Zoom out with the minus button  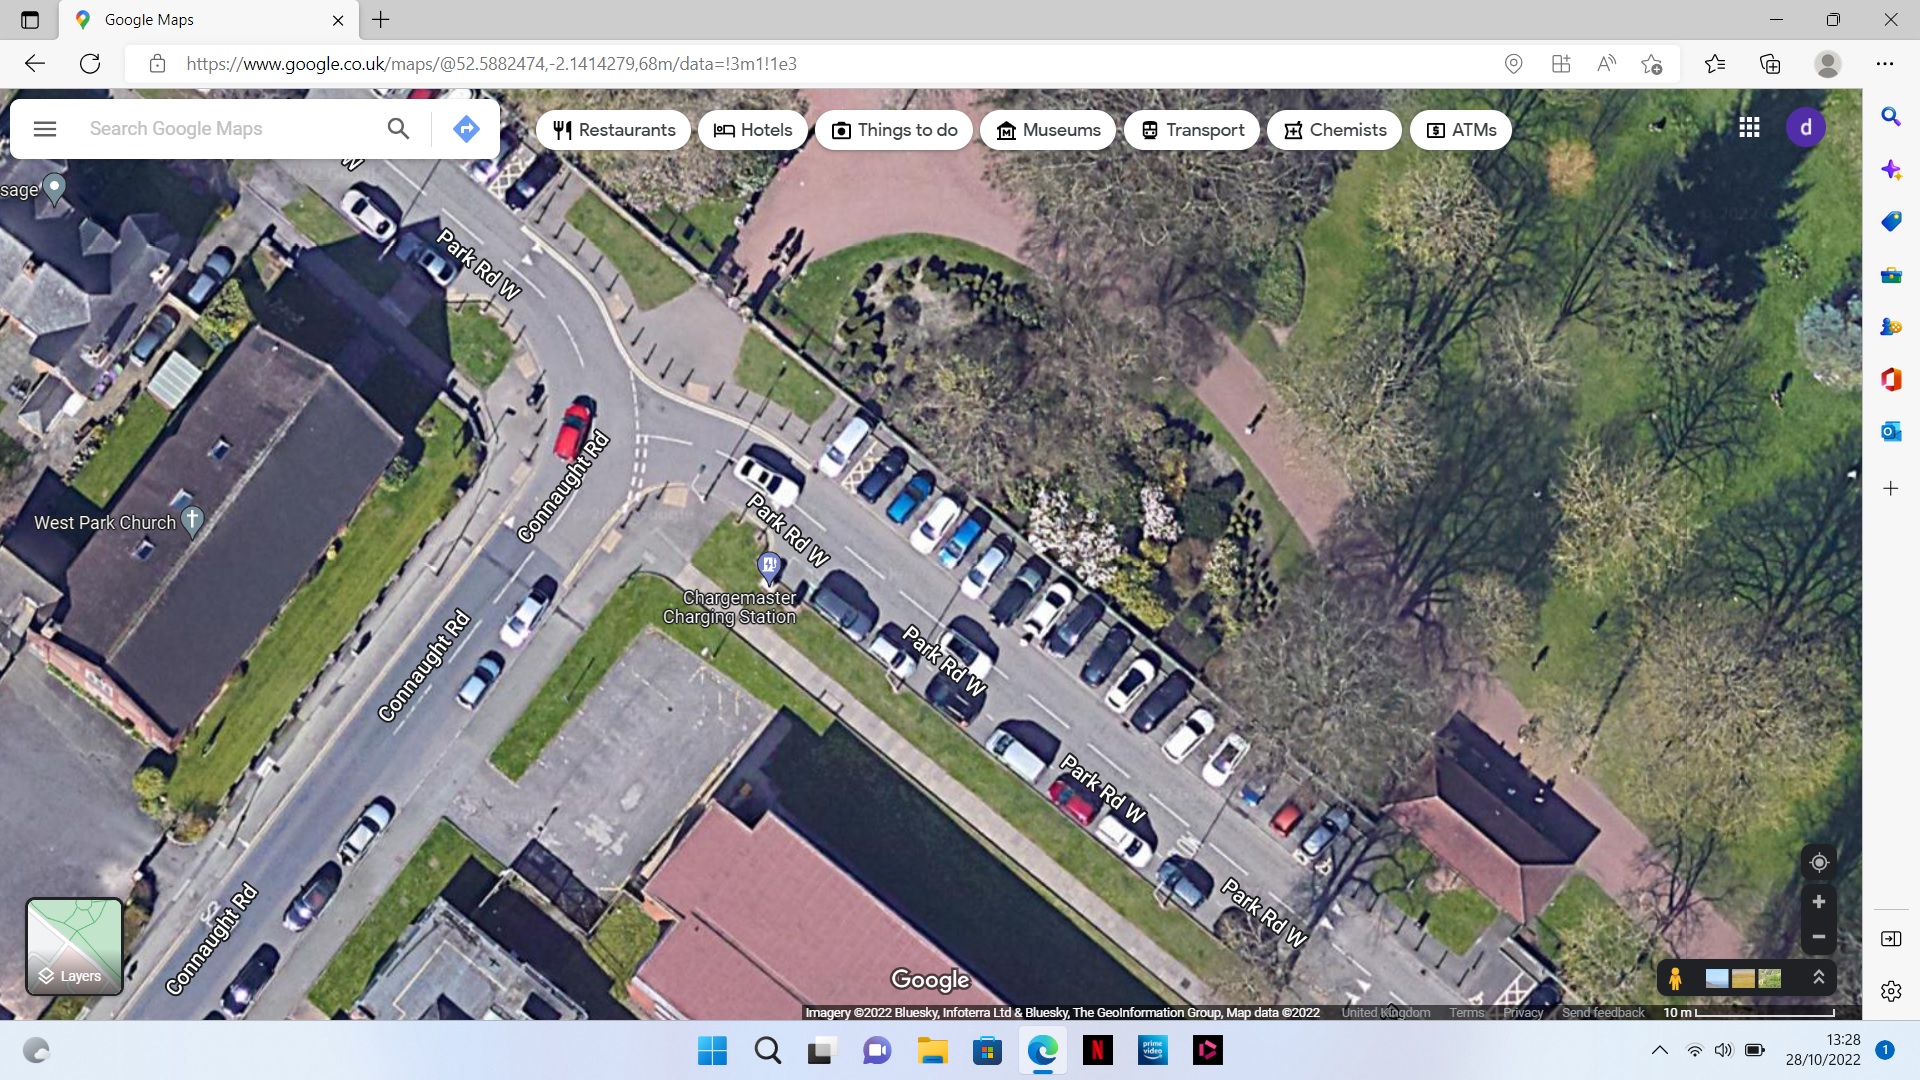1819,937
